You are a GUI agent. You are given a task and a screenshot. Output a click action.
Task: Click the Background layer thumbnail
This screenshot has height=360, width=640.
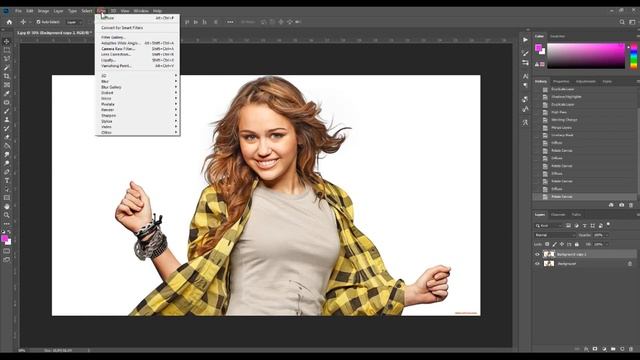point(549,264)
